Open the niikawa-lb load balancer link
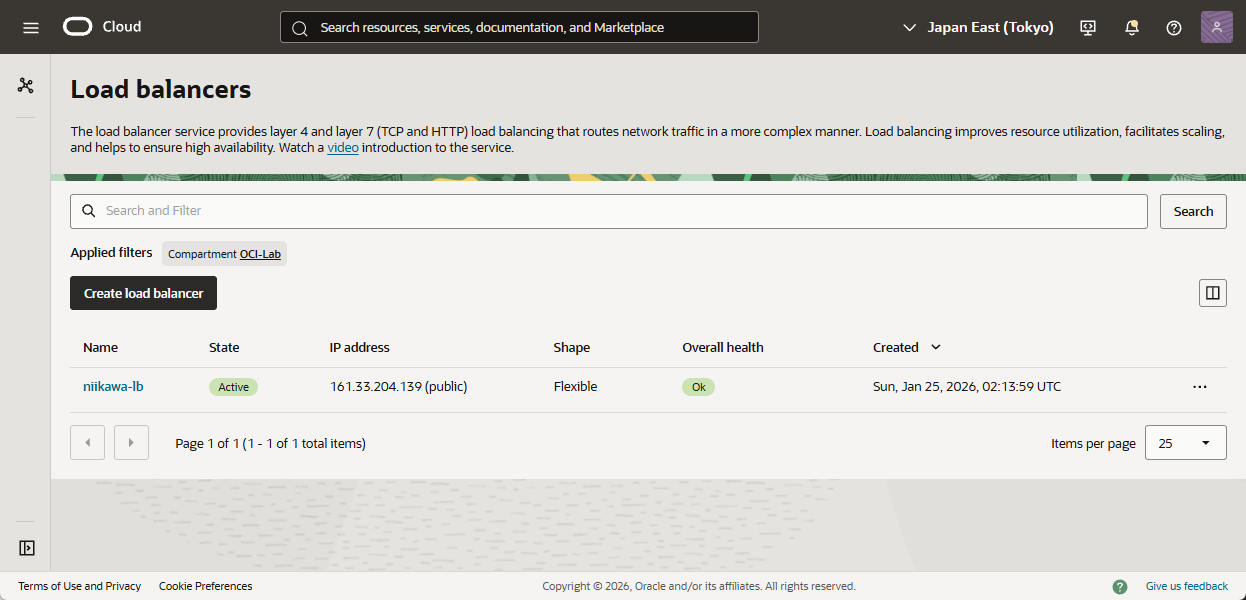The width and height of the screenshot is (1246, 600). pos(113,386)
